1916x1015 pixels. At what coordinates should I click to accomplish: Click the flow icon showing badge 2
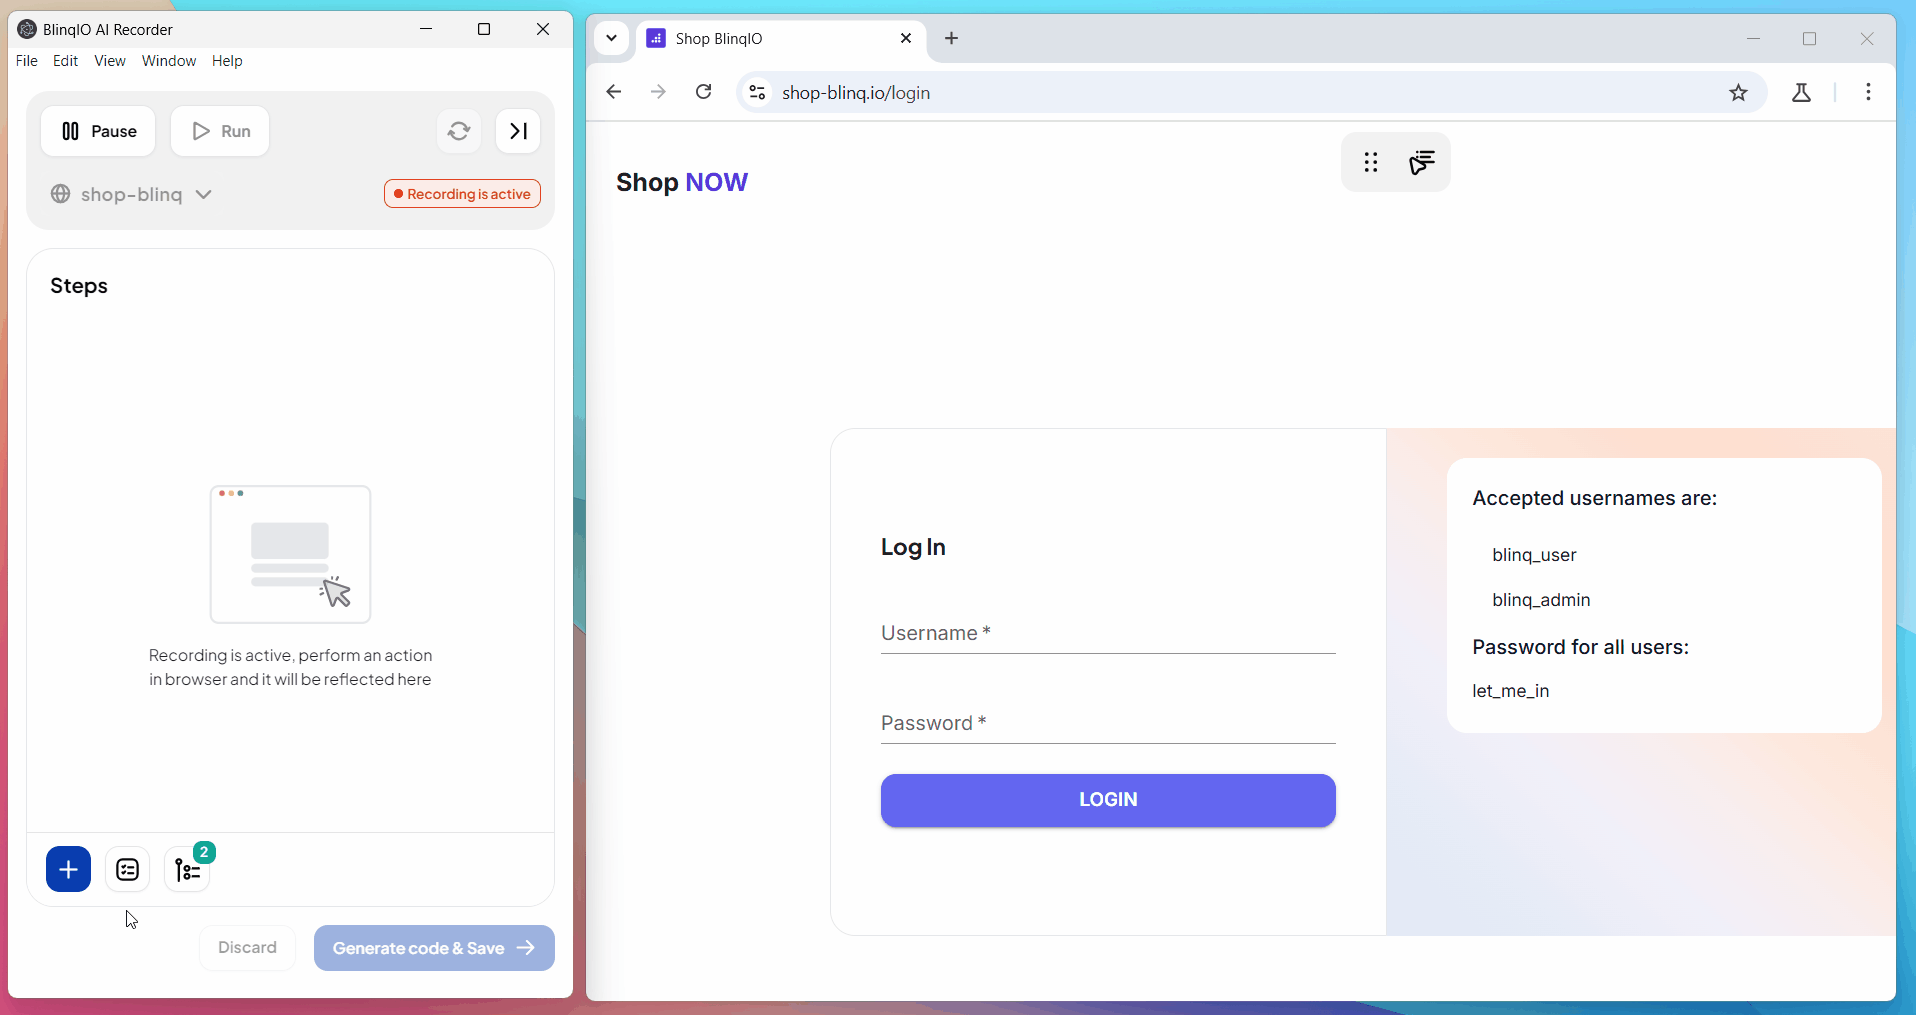tap(188, 871)
